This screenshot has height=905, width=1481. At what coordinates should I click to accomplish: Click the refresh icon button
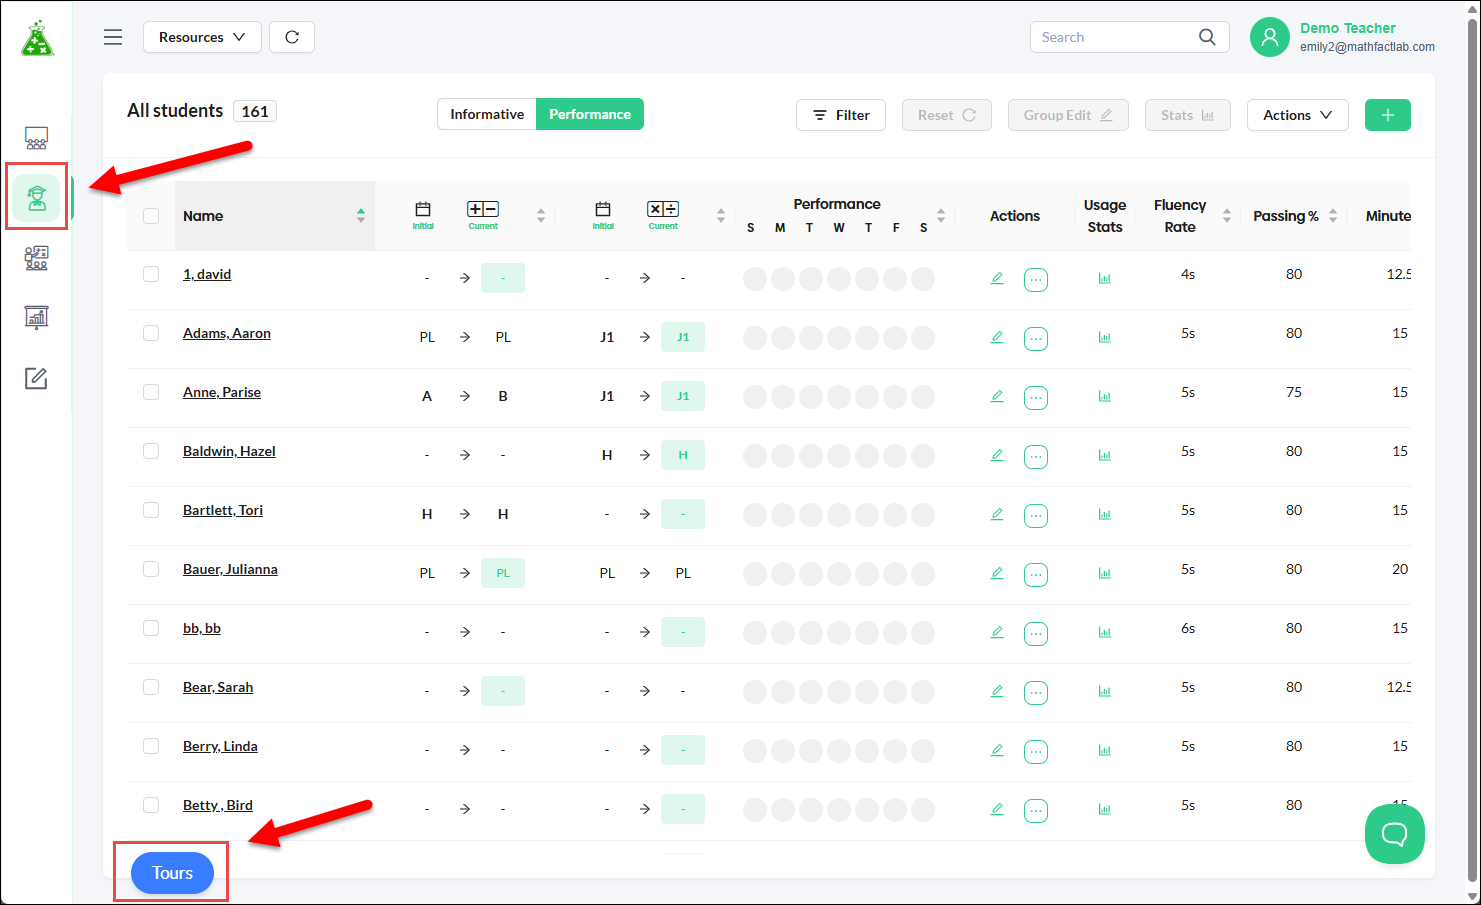click(x=292, y=37)
